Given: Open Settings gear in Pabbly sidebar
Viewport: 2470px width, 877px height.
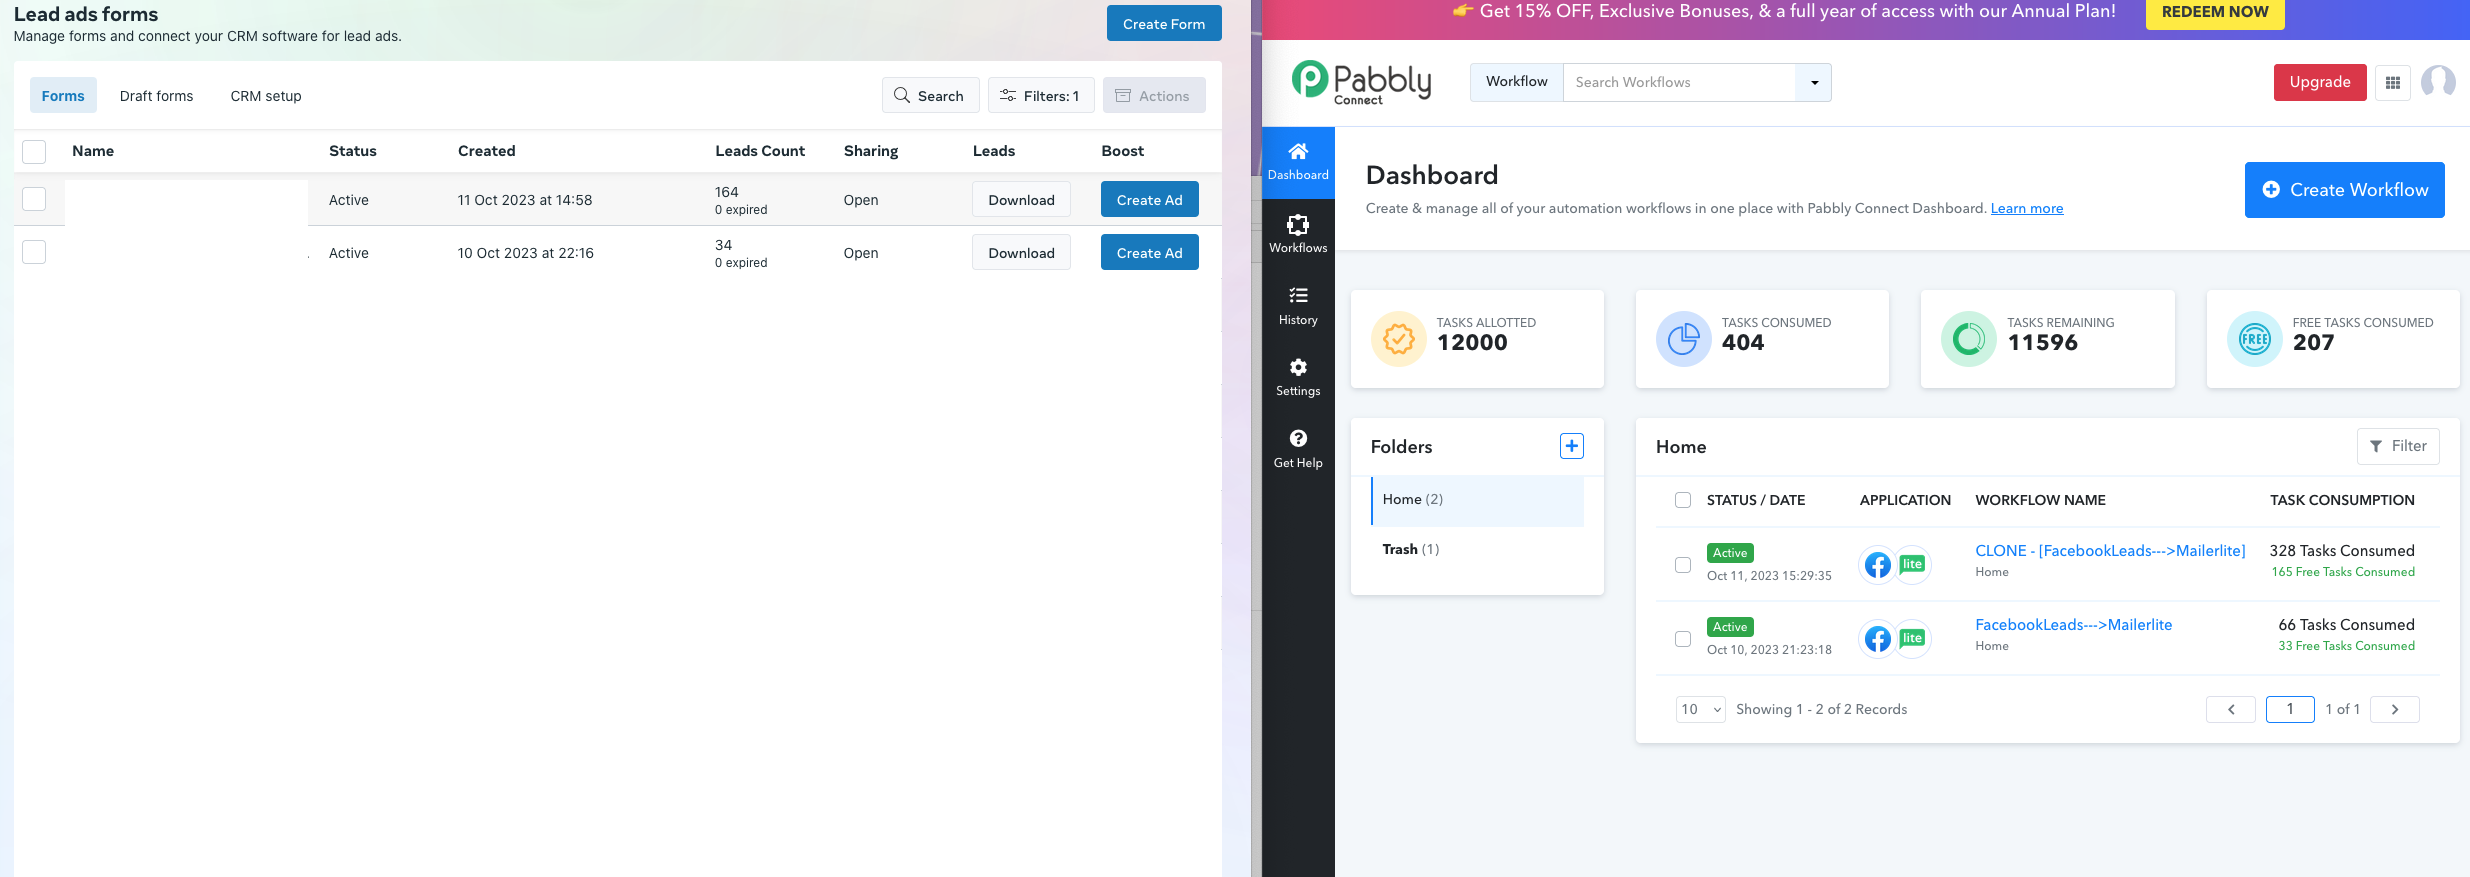Looking at the screenshot, I should (1298, 378).
